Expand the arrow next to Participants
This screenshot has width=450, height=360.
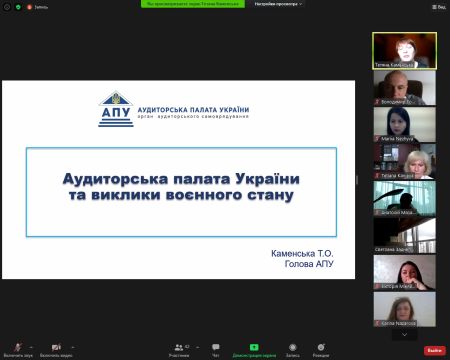[x=198, y=347]
